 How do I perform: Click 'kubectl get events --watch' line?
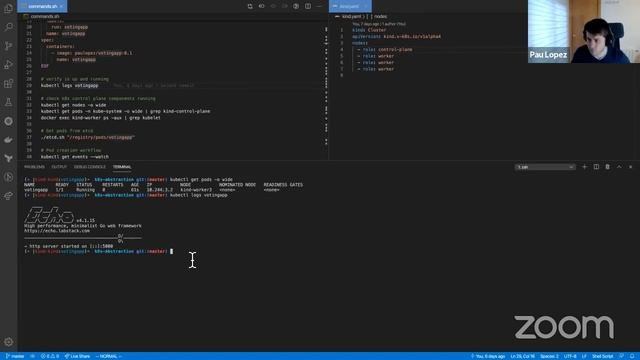pos(75,157)
